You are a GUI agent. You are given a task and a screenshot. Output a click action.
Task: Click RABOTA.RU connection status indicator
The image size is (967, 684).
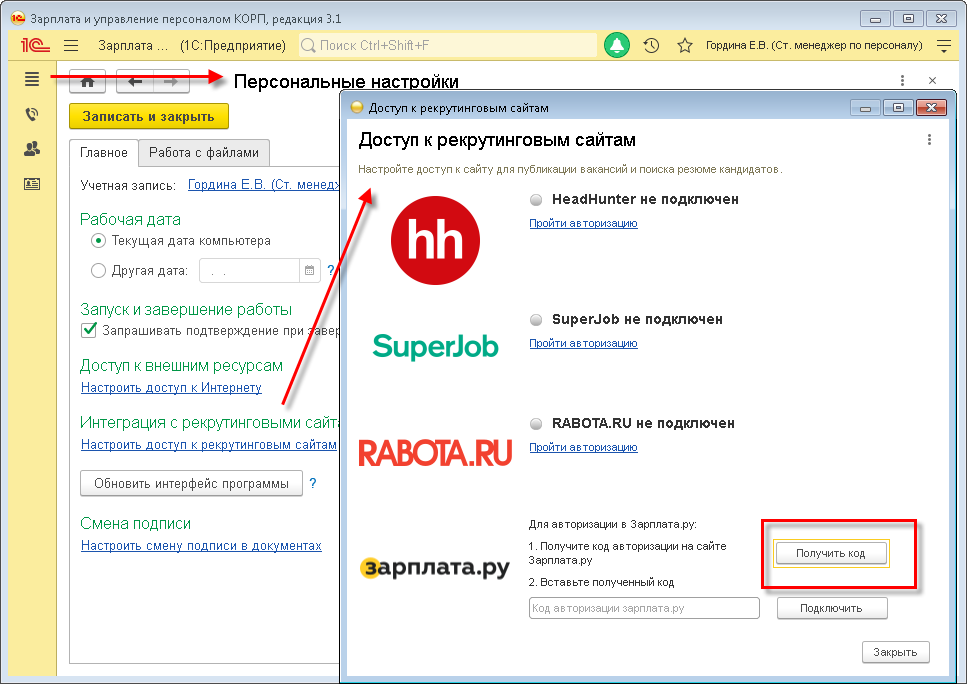[x=536, y=424]
